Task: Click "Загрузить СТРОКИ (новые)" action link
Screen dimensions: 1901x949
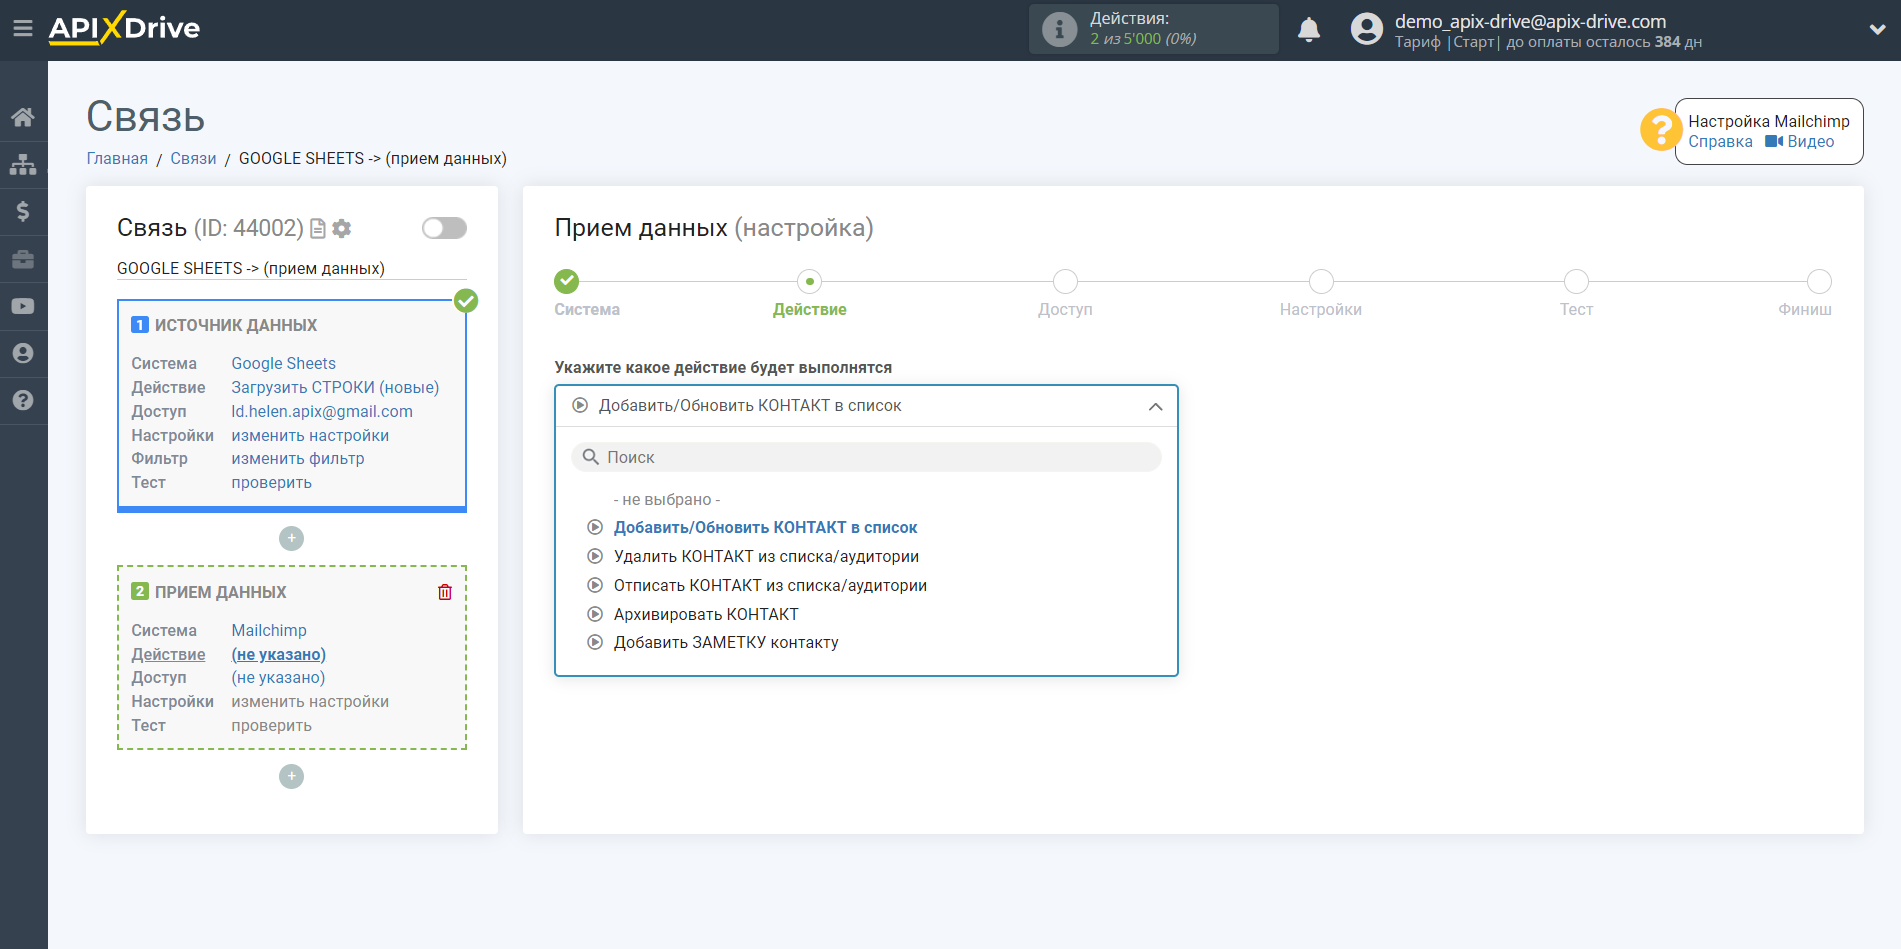Action: pos(335,387)
